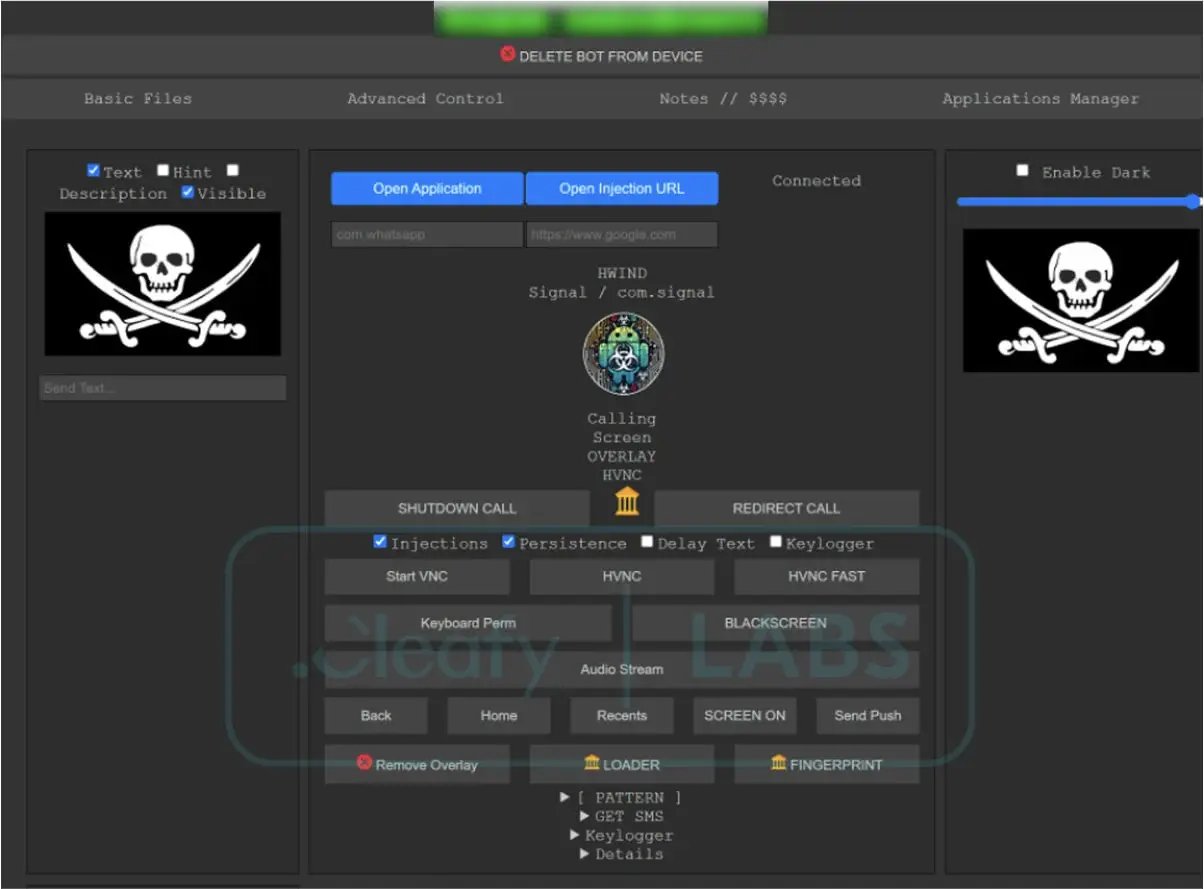This screenshot has height=889, width=1204.
Task: Click the Signal / com.signal text
Action: tap(622, 293)
